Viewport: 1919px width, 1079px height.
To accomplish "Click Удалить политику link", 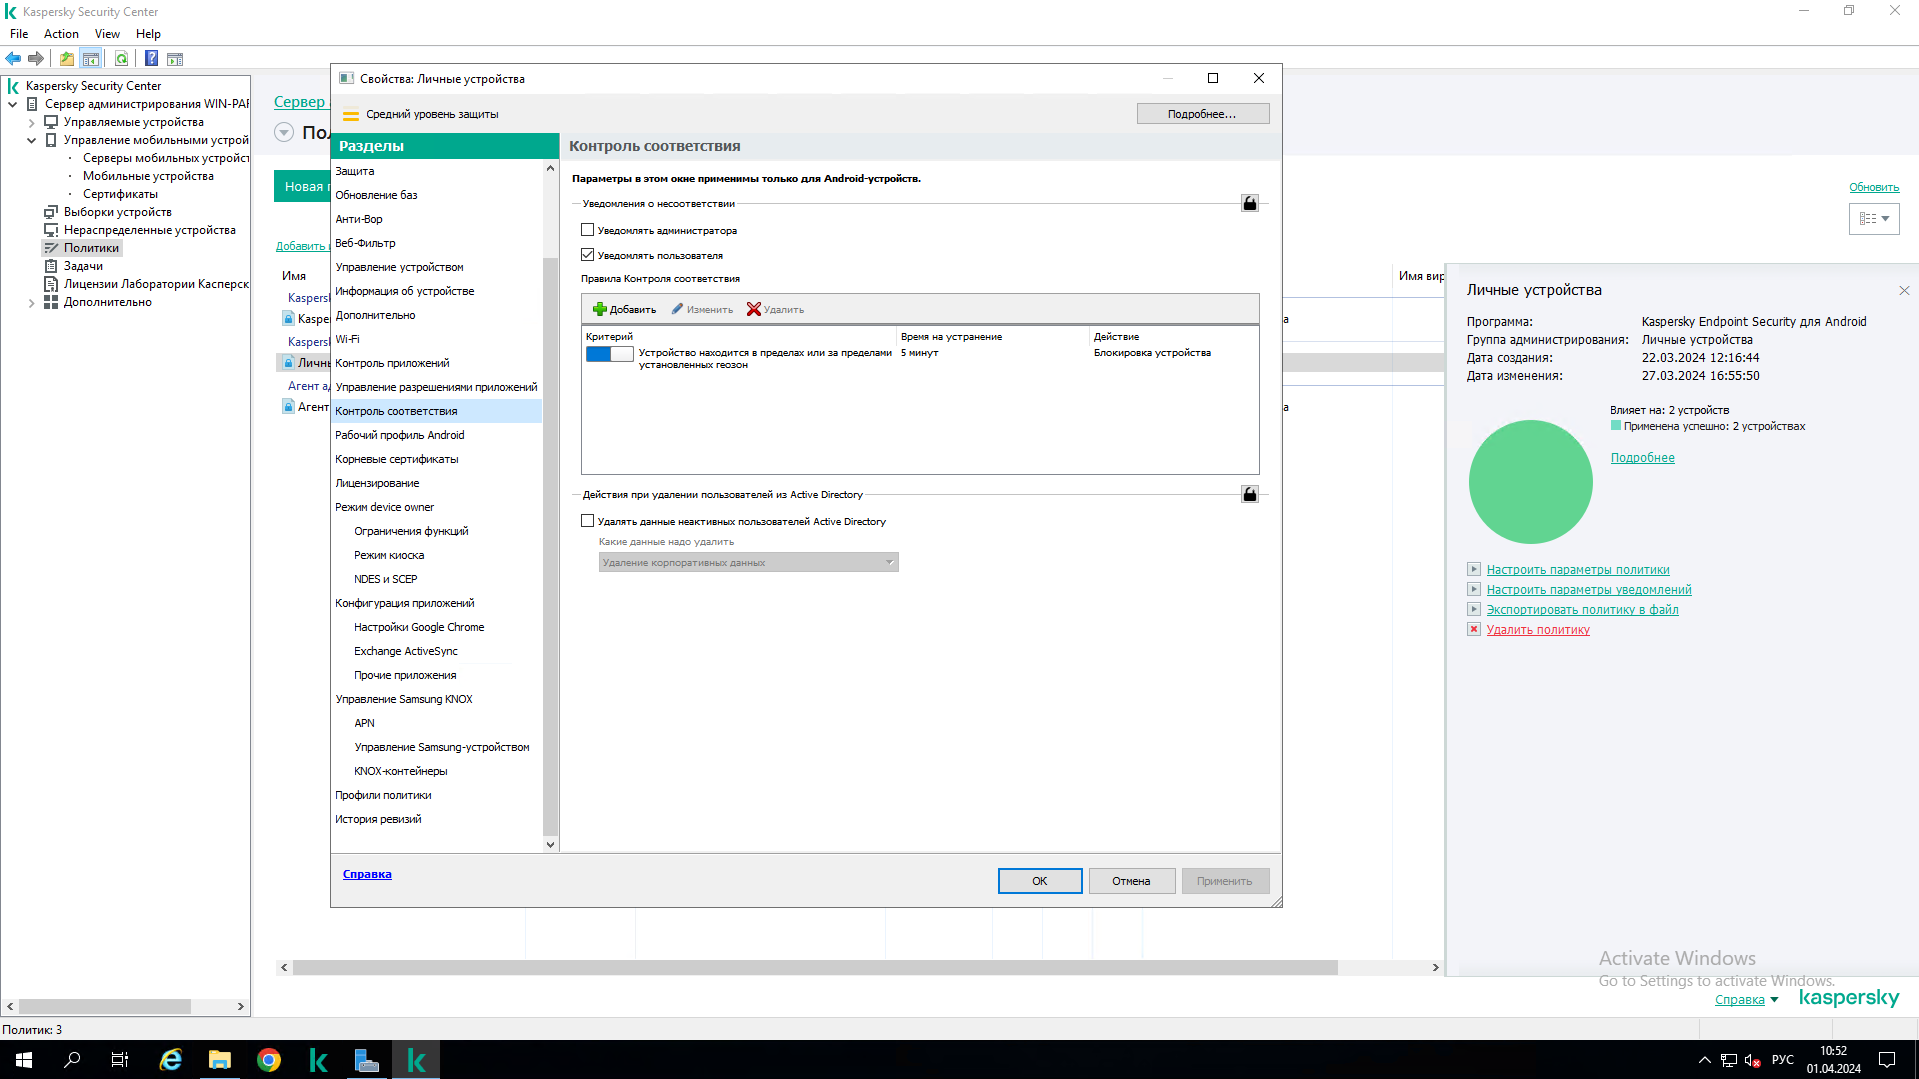I will [x=1538, y=630].
